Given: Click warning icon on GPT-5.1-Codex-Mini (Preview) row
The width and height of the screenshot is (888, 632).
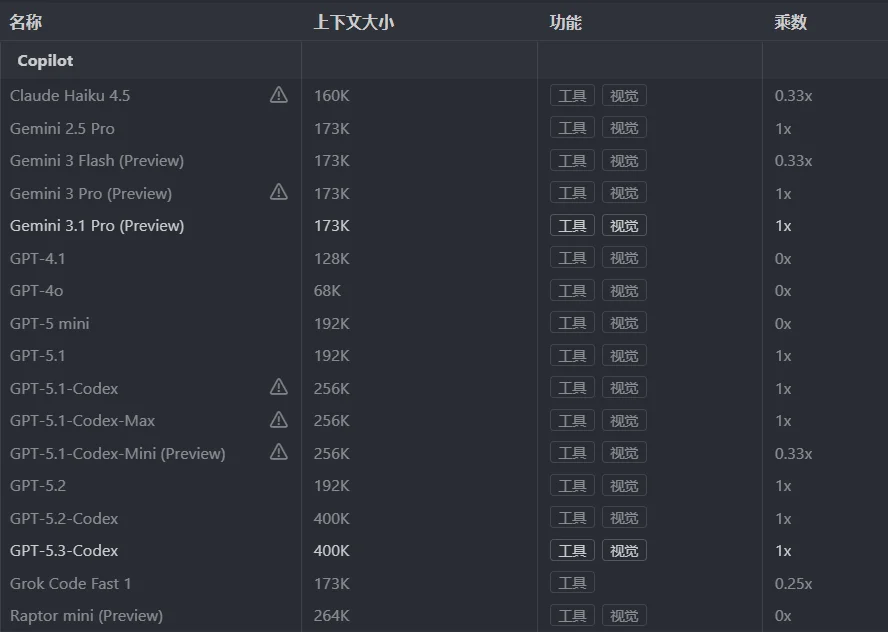Looking at the screenshot, I should click(279, 452).
